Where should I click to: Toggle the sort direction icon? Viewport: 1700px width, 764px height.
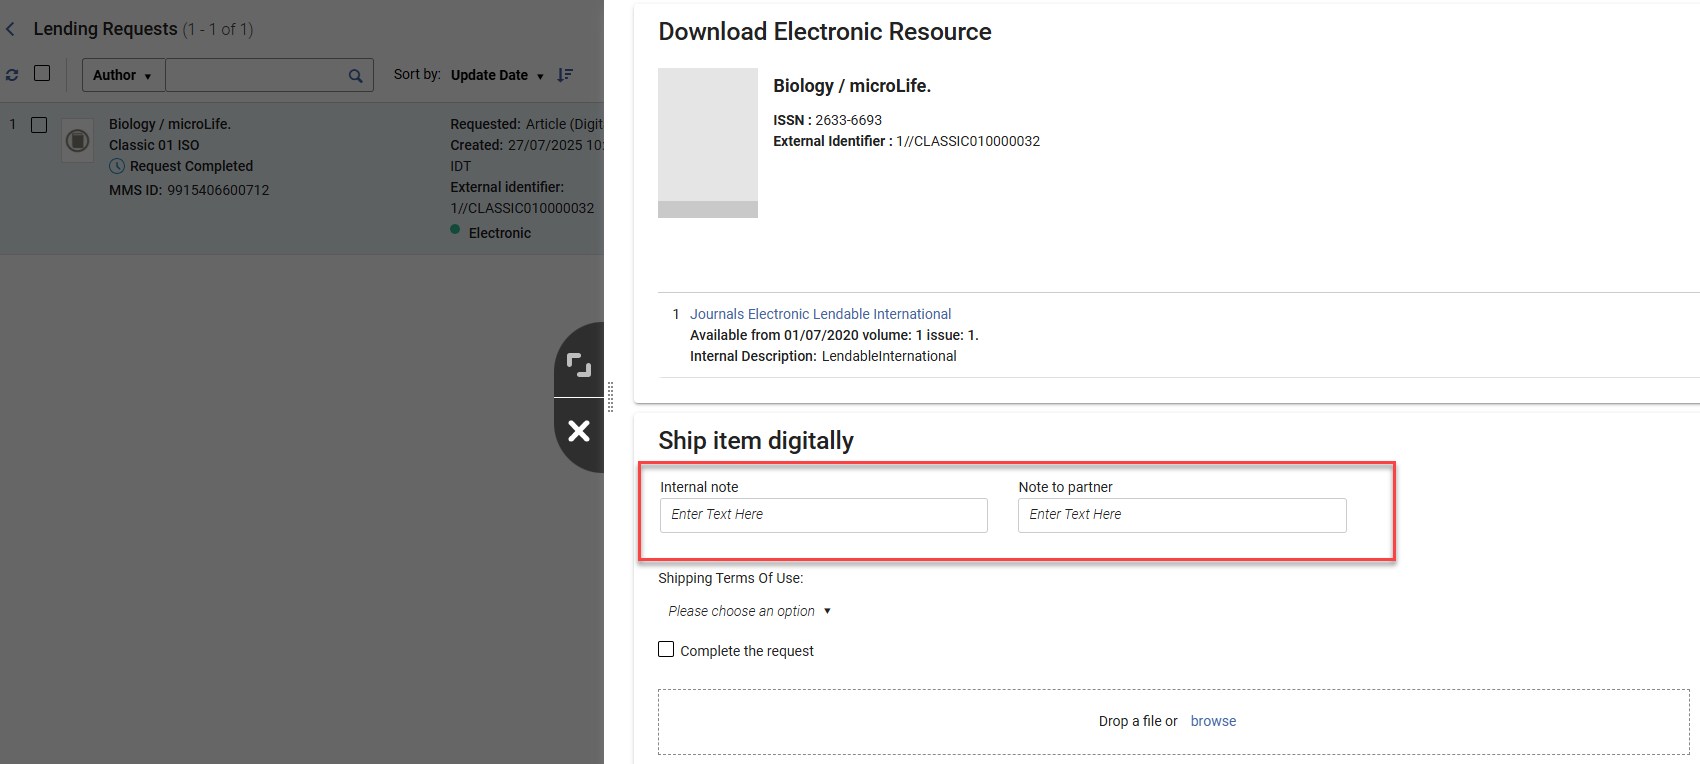tap(565, 75)
